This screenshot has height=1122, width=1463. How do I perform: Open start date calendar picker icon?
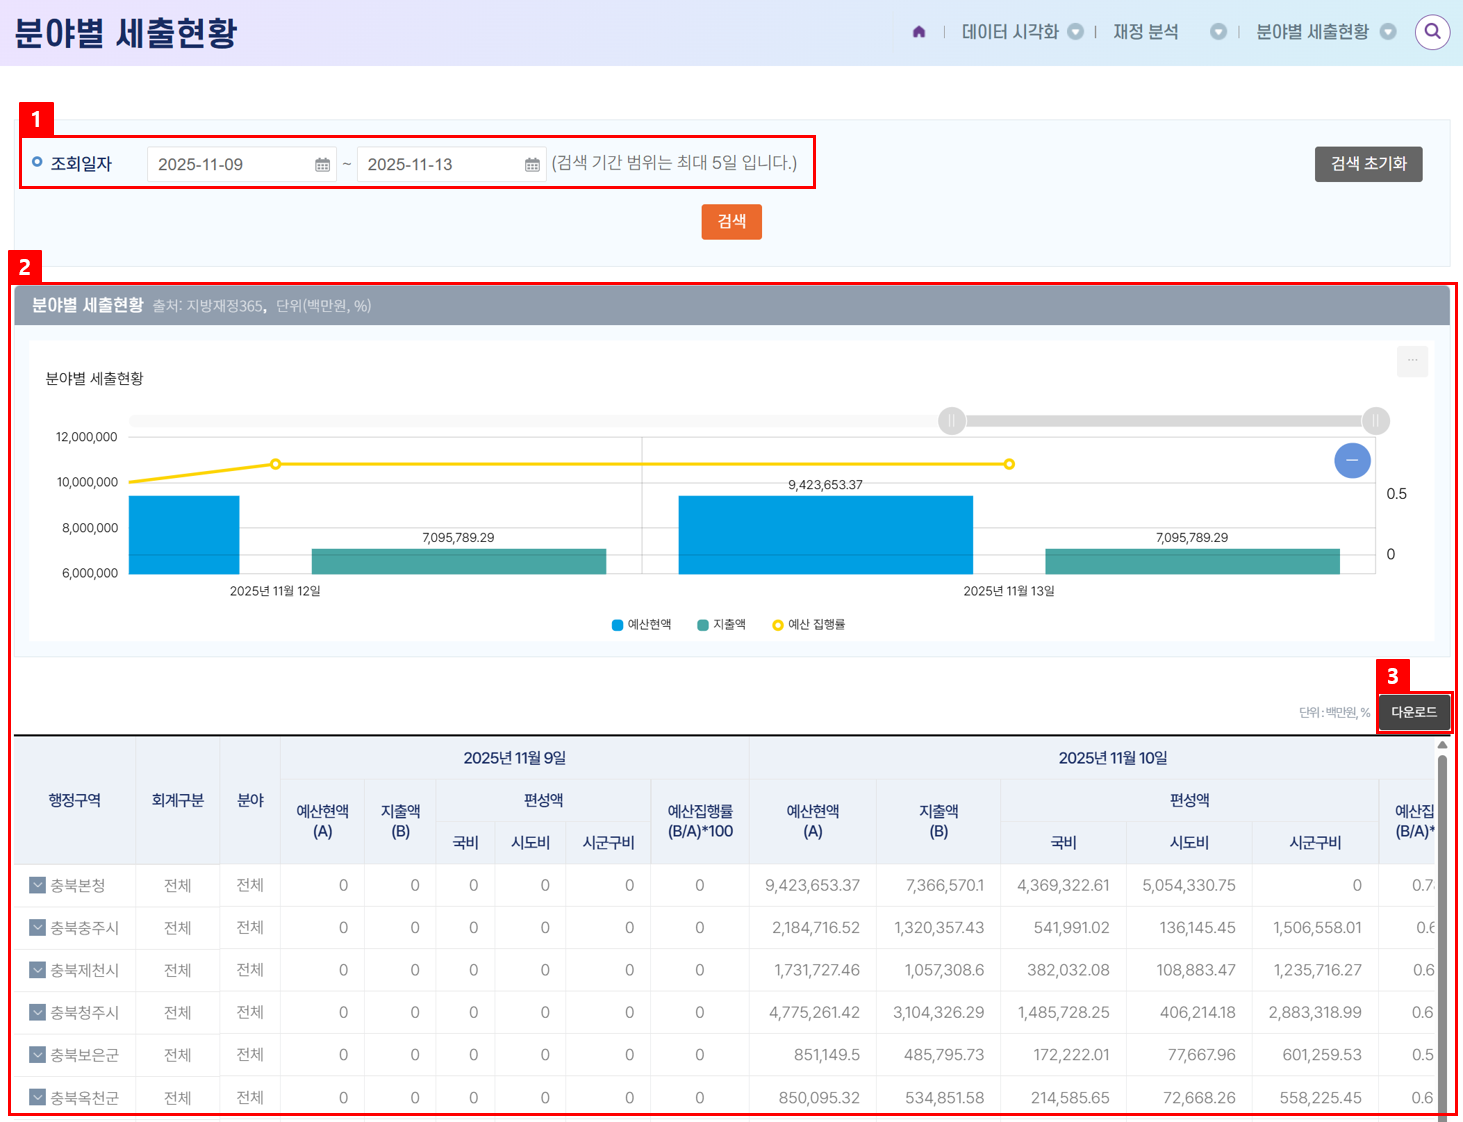(322, 165)
